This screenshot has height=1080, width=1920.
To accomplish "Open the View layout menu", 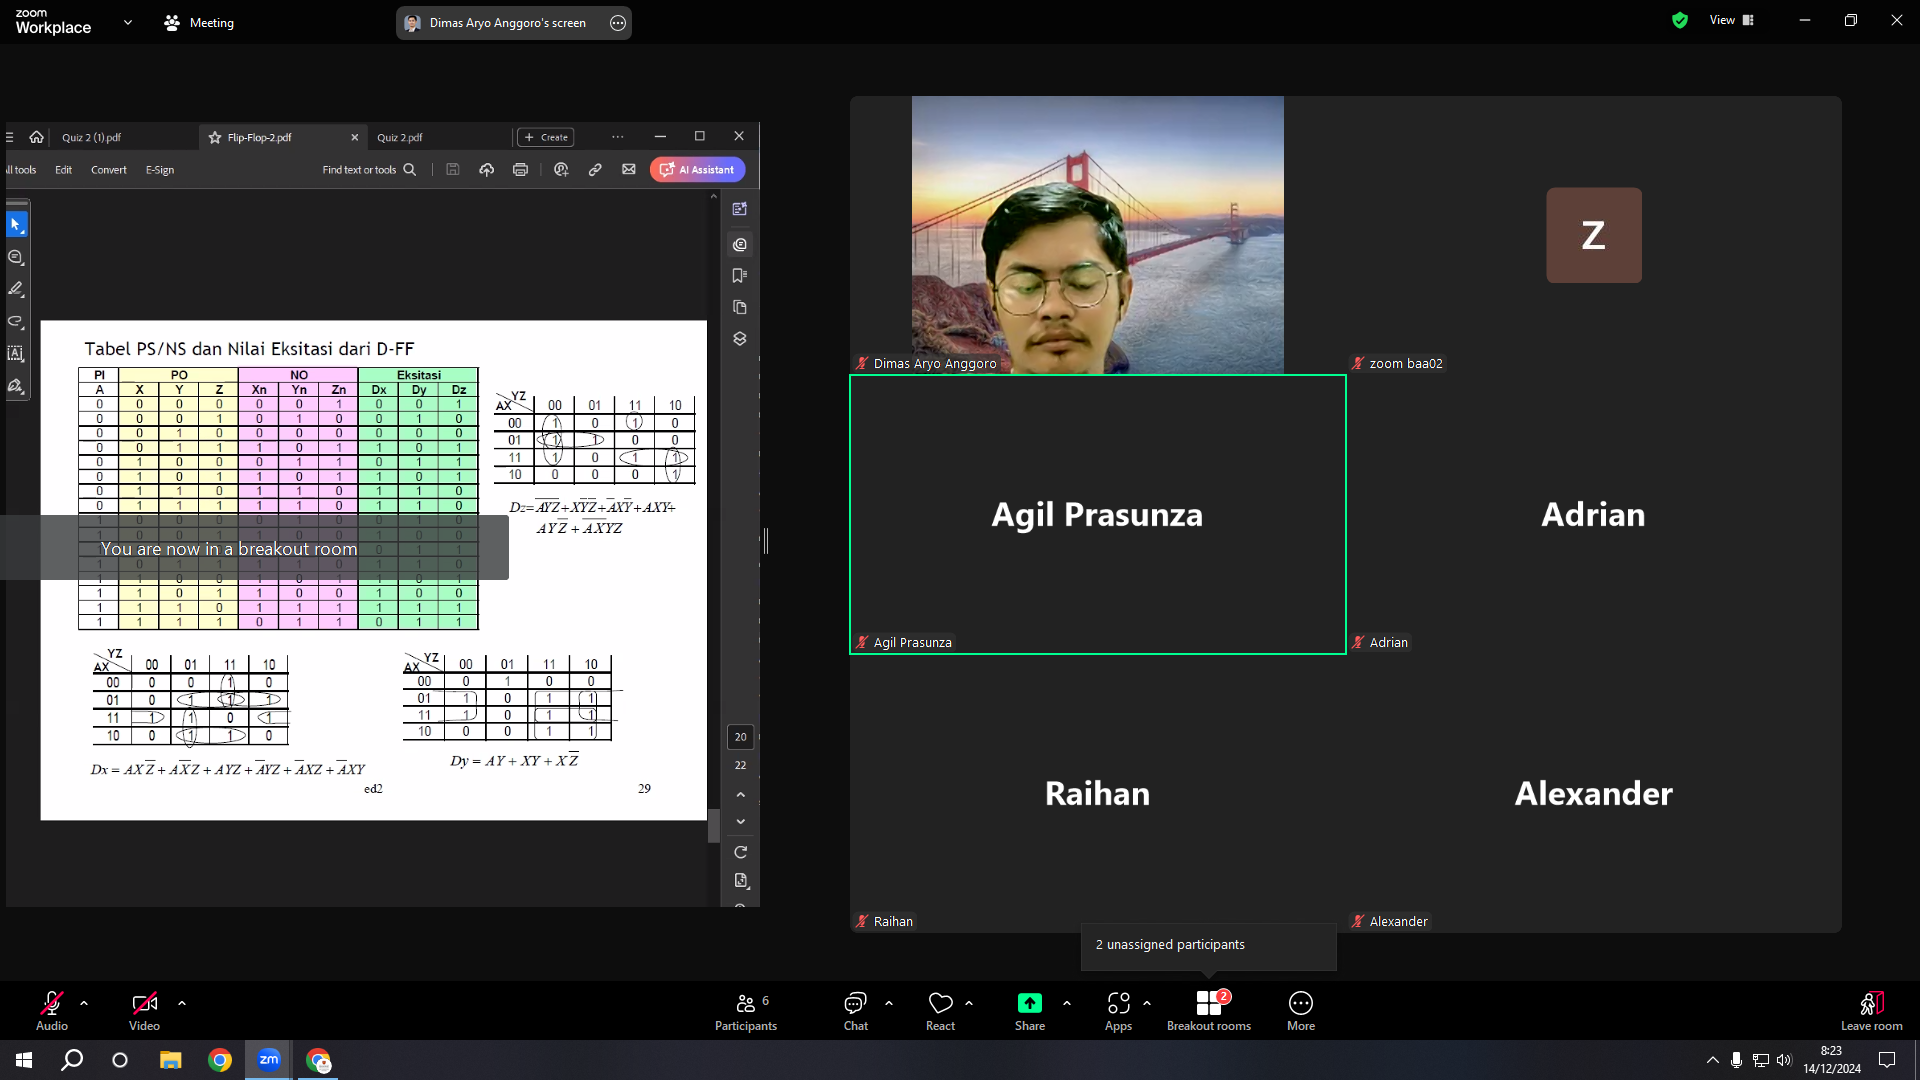I will point(1732,20).
